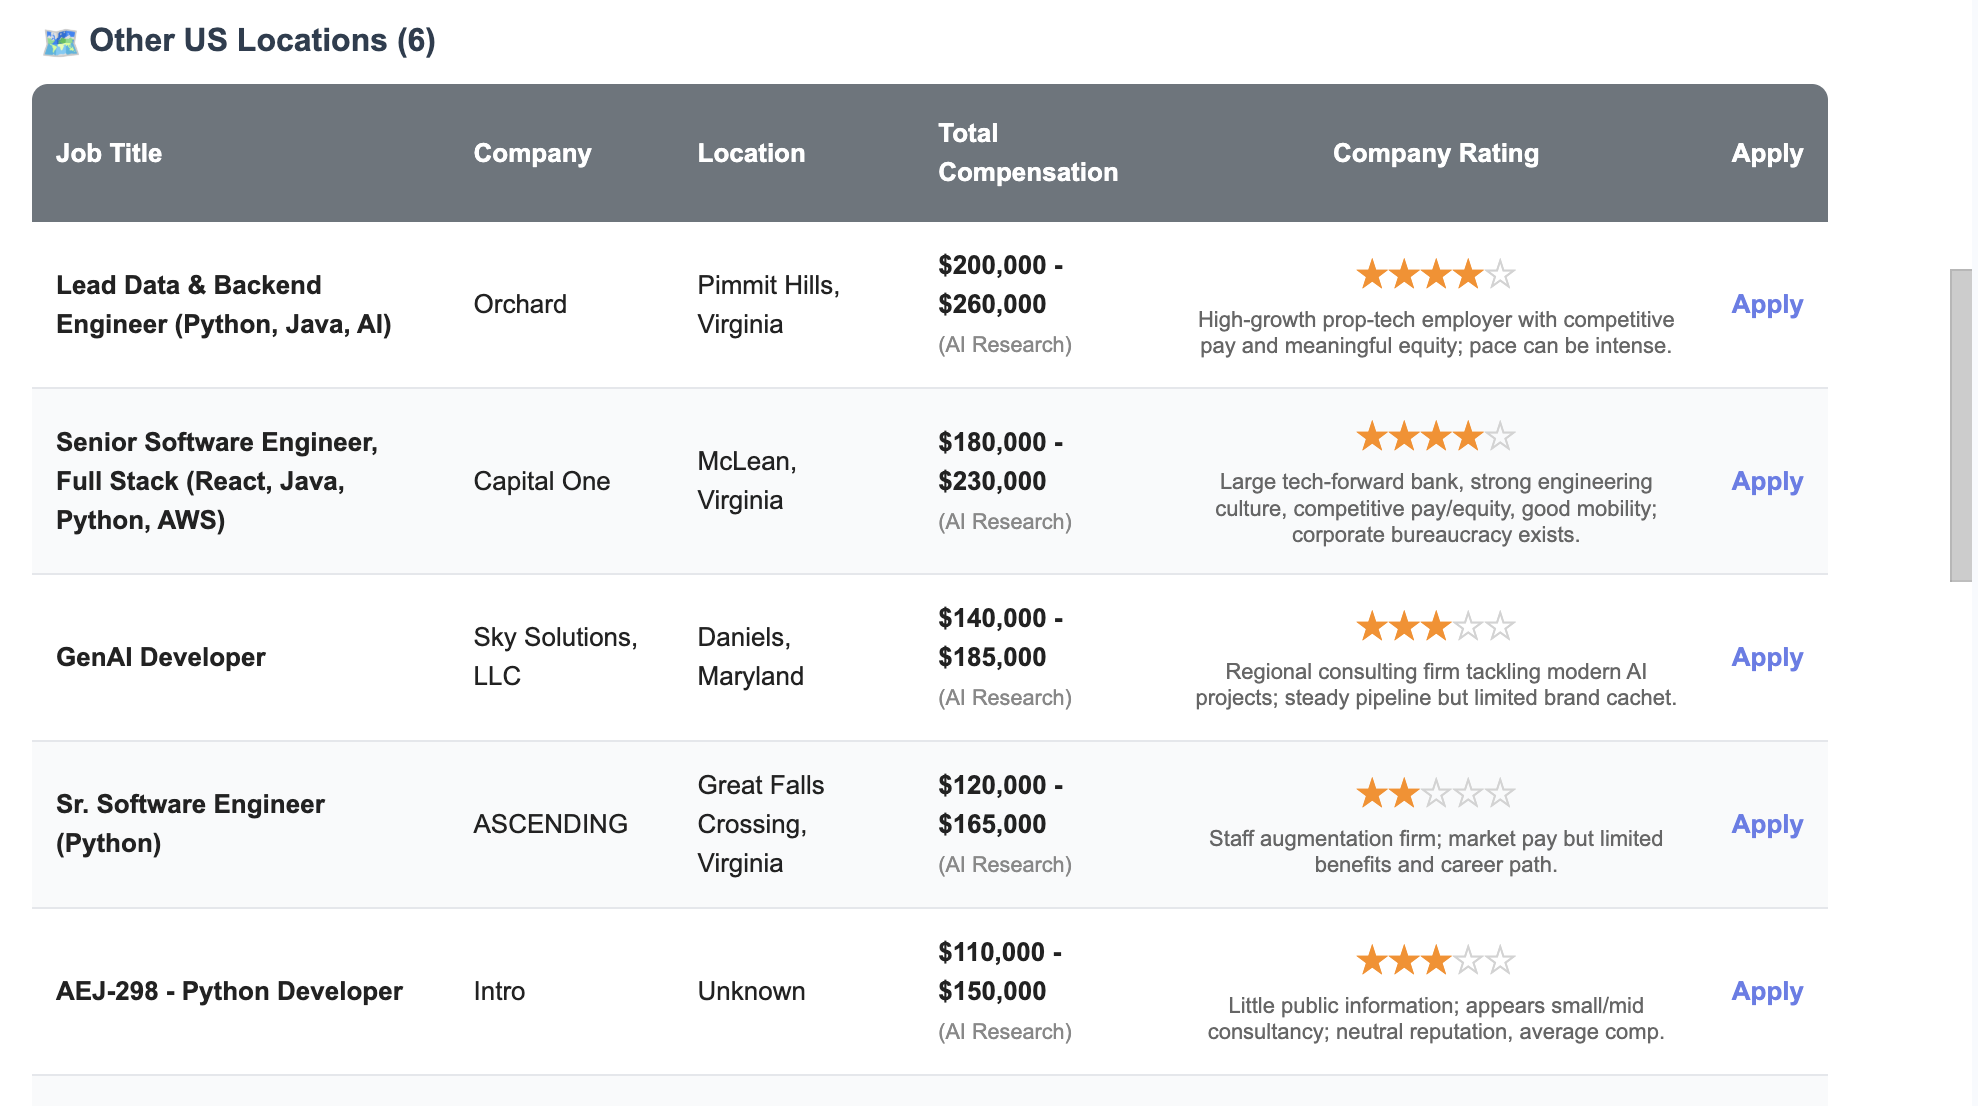Apply to Lead Data & Backend Engineer job
Viewport: 1978px width, 1106px height.
pyautogui.click(x=1767, y=305)
